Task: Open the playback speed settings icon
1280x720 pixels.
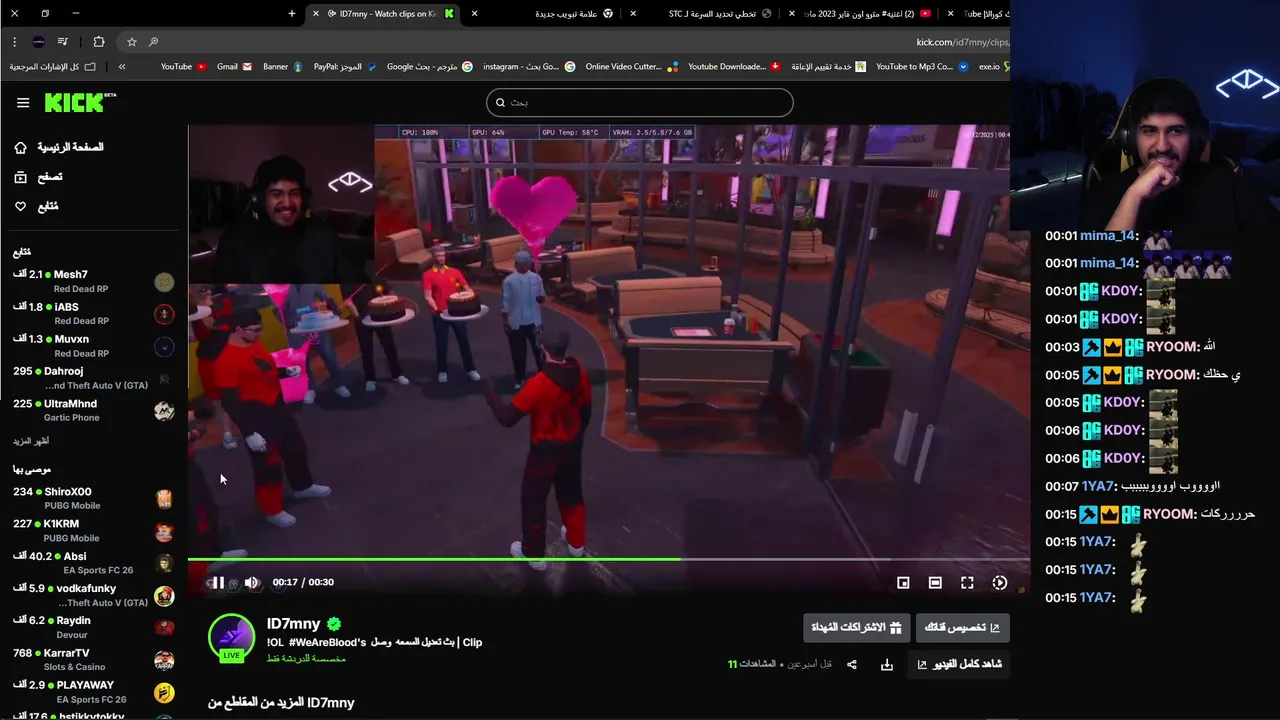Action: tap(999, 583)
